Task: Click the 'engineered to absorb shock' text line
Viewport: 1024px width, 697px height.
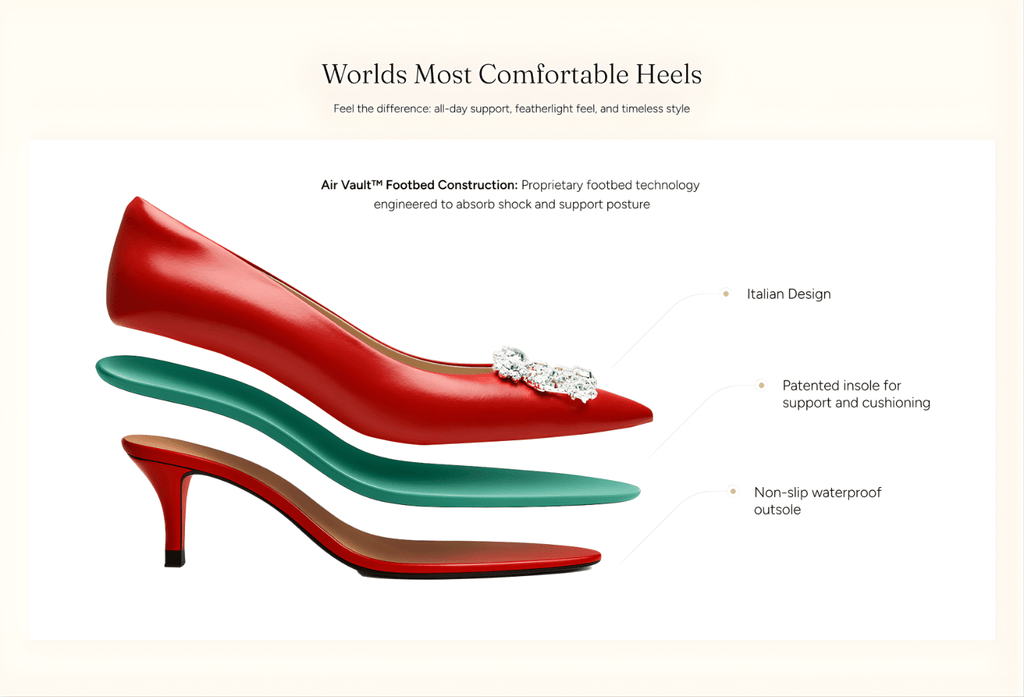Action: (511, 204)
